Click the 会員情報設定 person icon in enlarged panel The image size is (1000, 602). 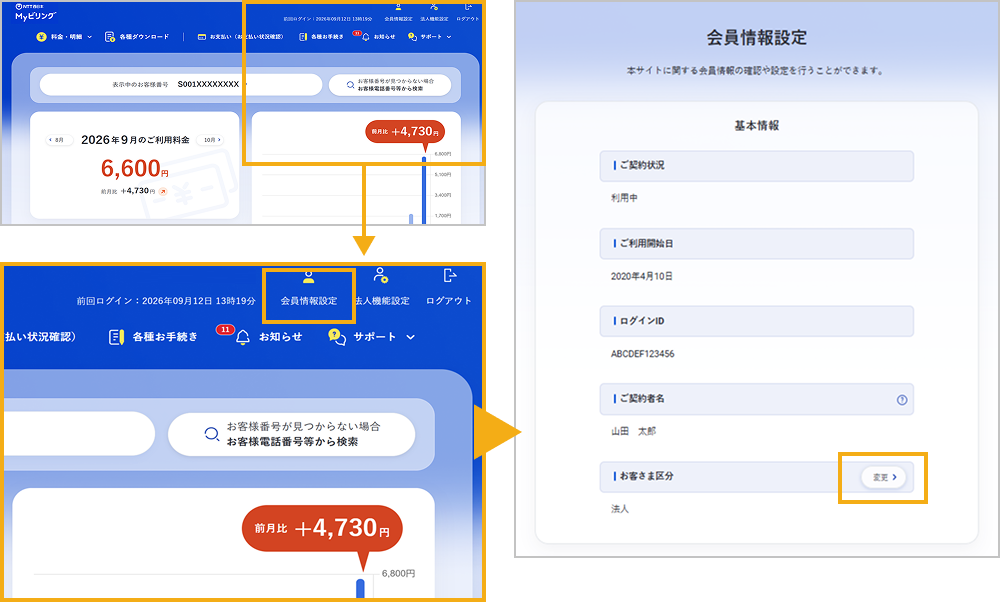click(309, 277)
